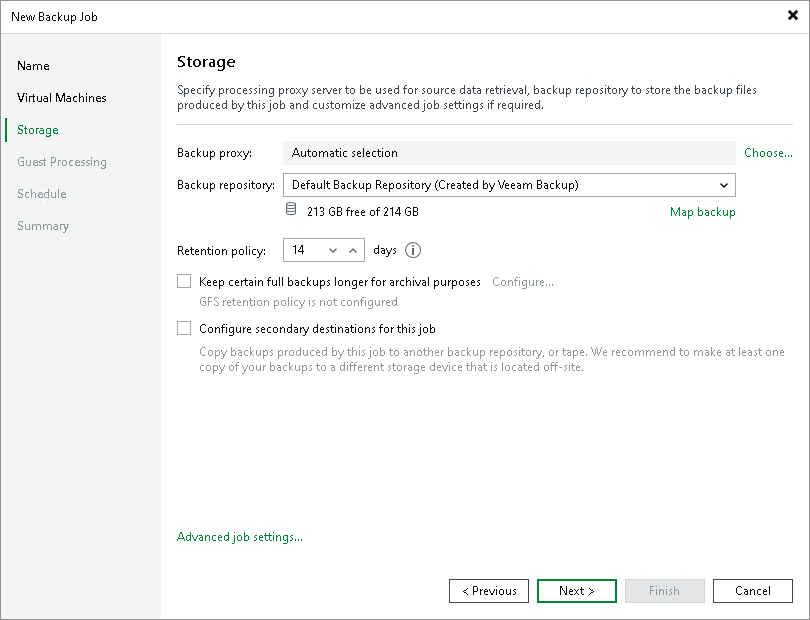Enable keeping full backups for archival purposes
Viewport: 810px width, 620px height.
point(184,281)
